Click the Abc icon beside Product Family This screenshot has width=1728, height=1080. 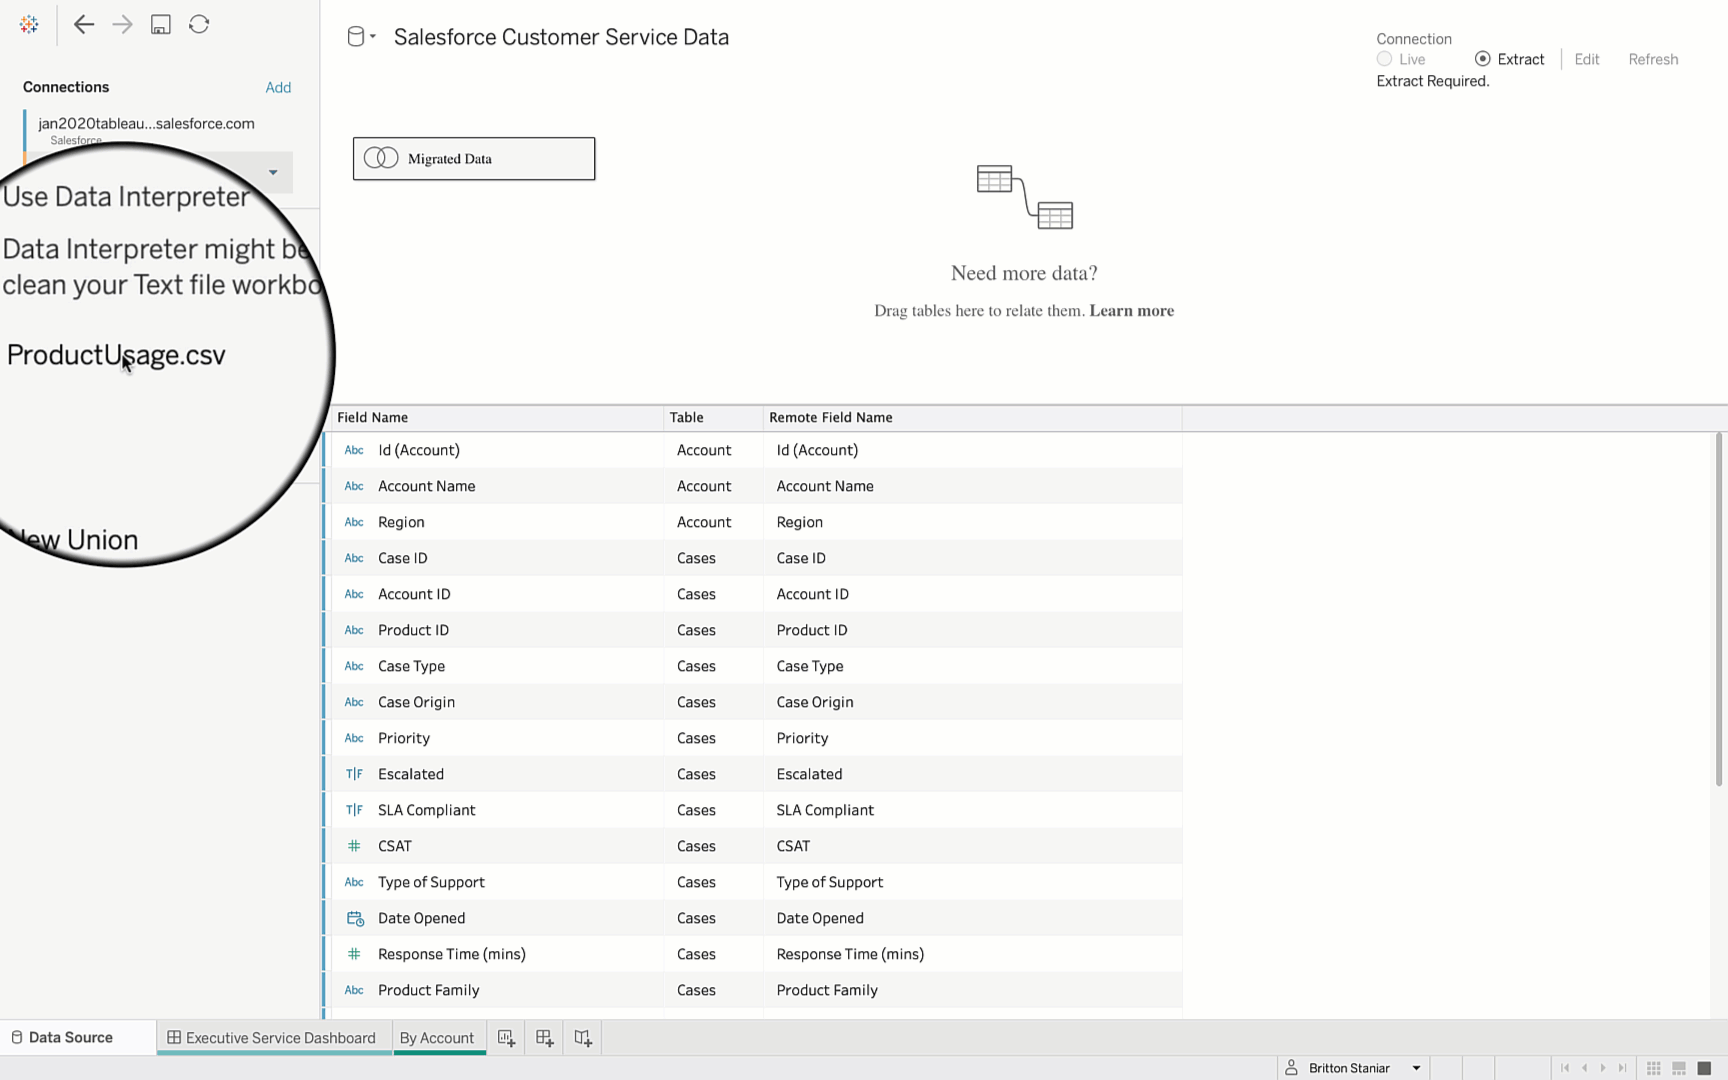(x=354, y=990)
